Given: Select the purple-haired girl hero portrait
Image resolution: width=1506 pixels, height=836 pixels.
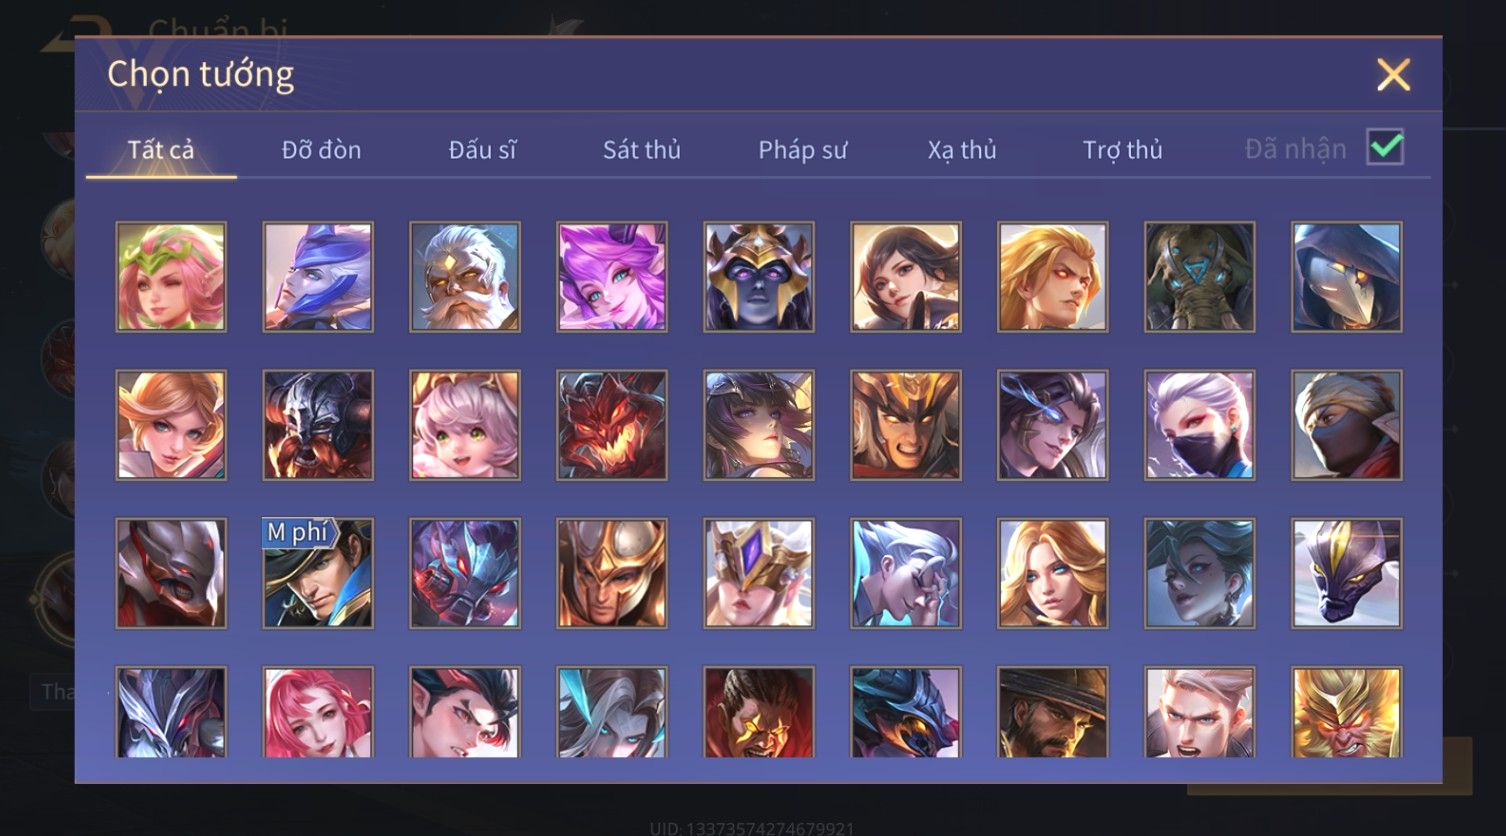Looking at the screenshot, I should (x=612, y=277).
